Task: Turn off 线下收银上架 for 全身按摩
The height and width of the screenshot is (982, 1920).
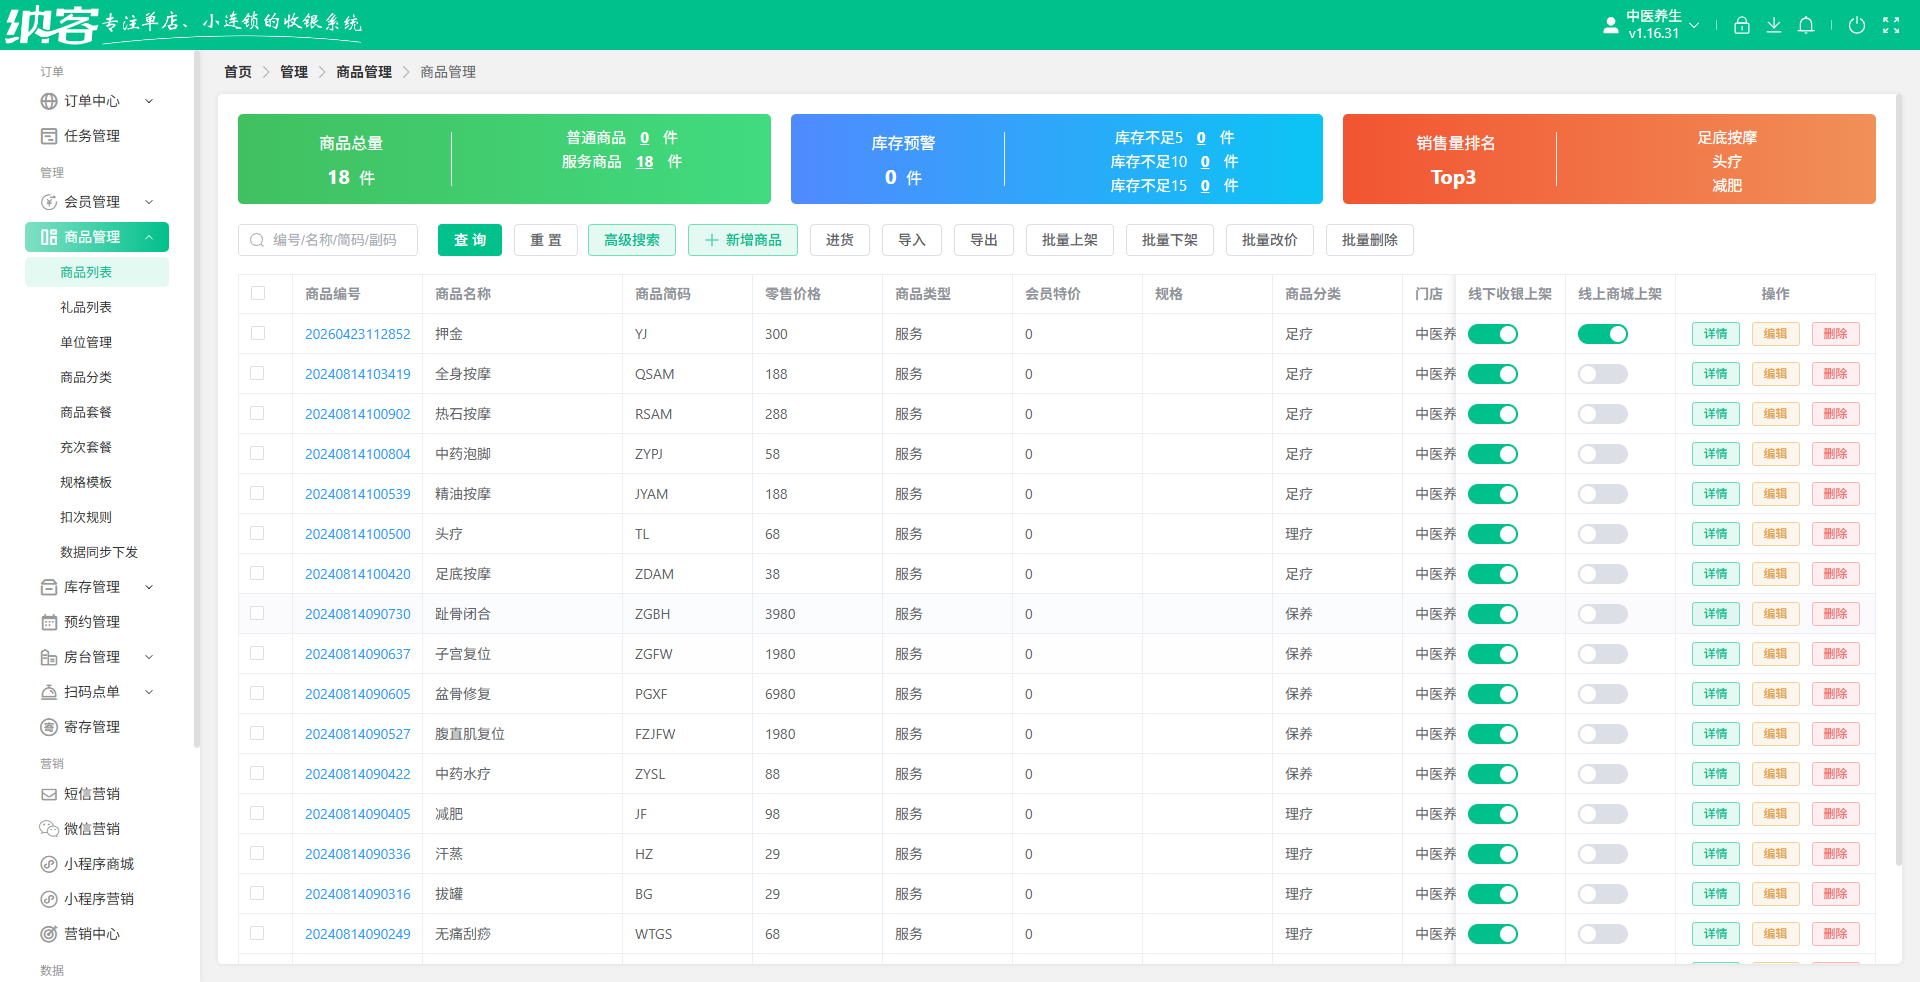Action: 1492,374
